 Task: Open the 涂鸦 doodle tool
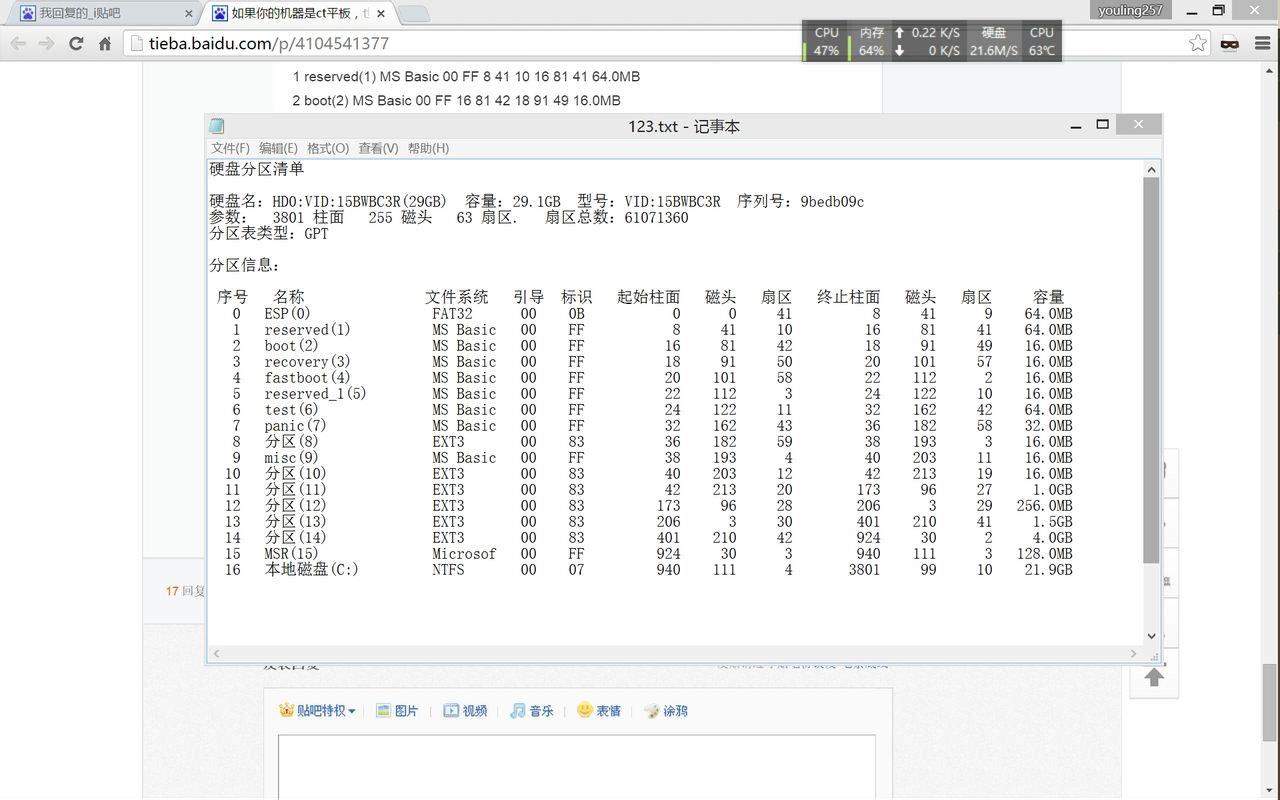(665, 711)
